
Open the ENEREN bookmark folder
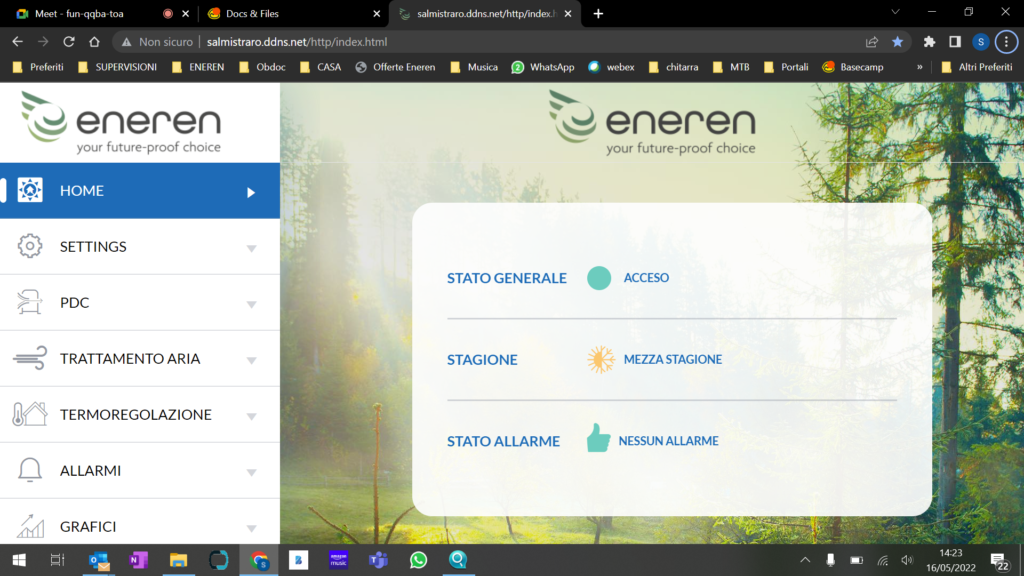(x=198, y=67)
